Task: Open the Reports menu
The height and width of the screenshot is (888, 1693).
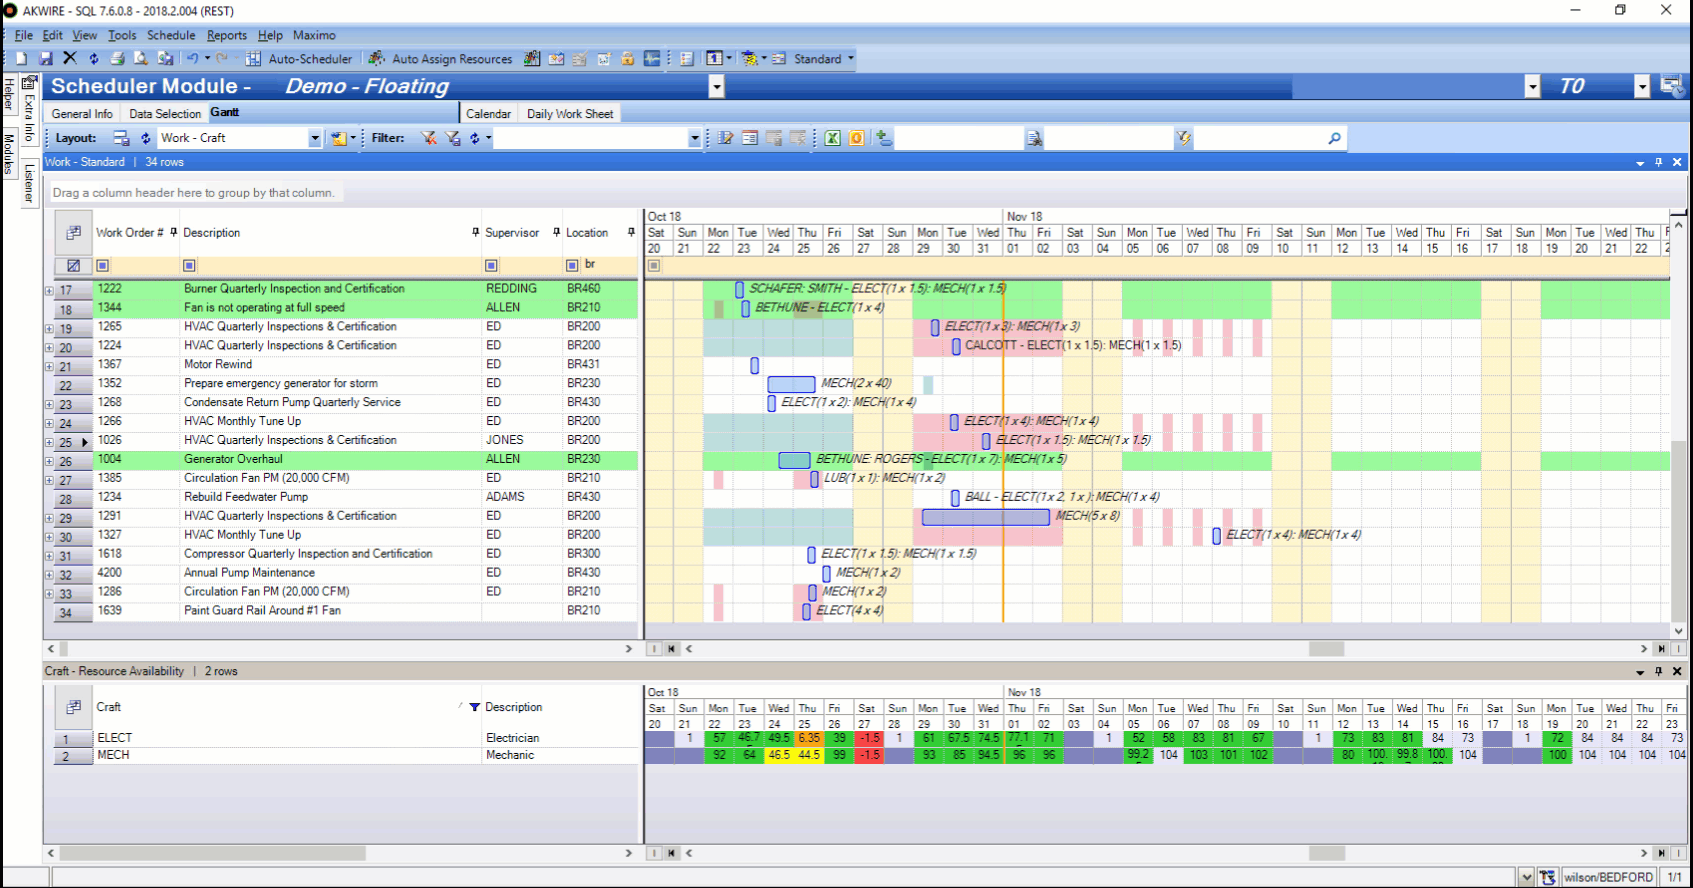Action: coord(227,35)
